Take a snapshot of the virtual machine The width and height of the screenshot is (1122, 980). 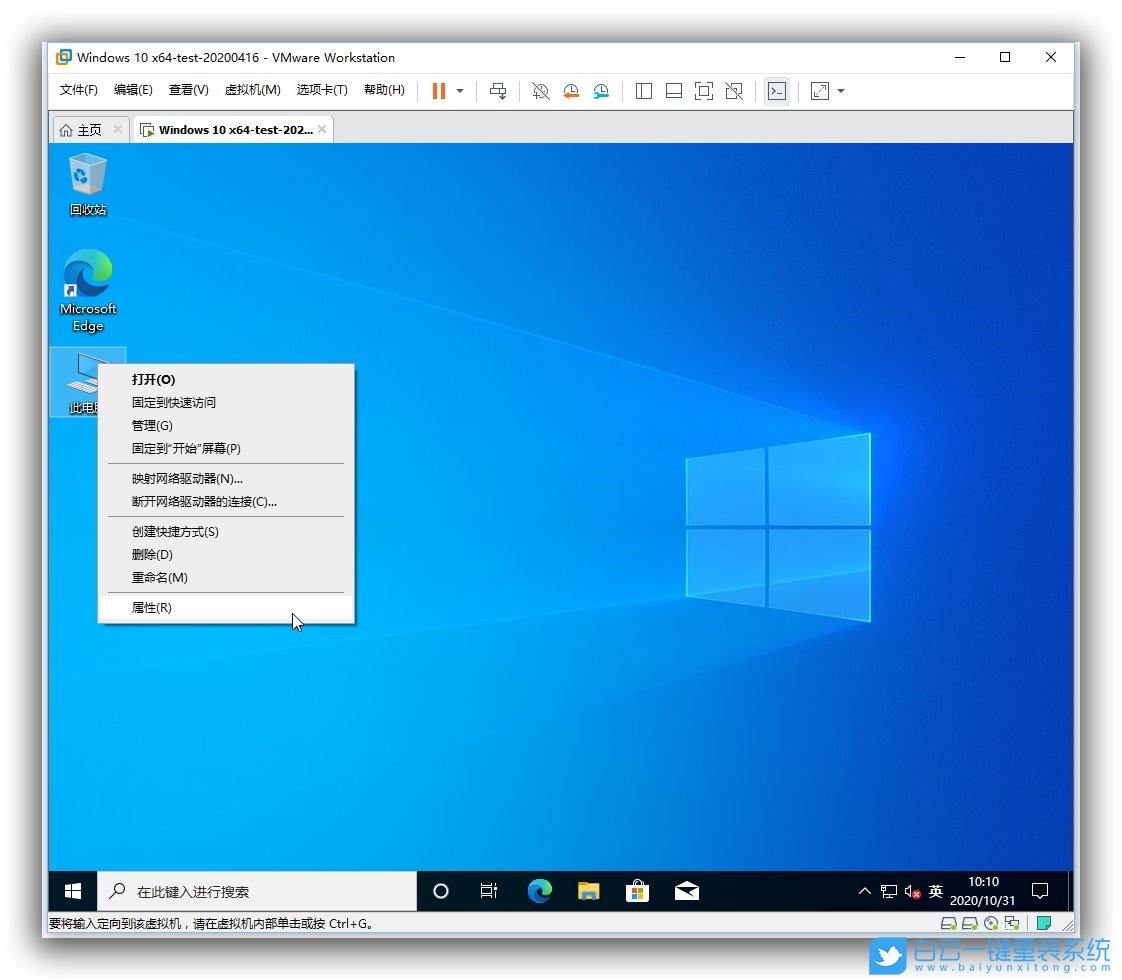(540, 91)
